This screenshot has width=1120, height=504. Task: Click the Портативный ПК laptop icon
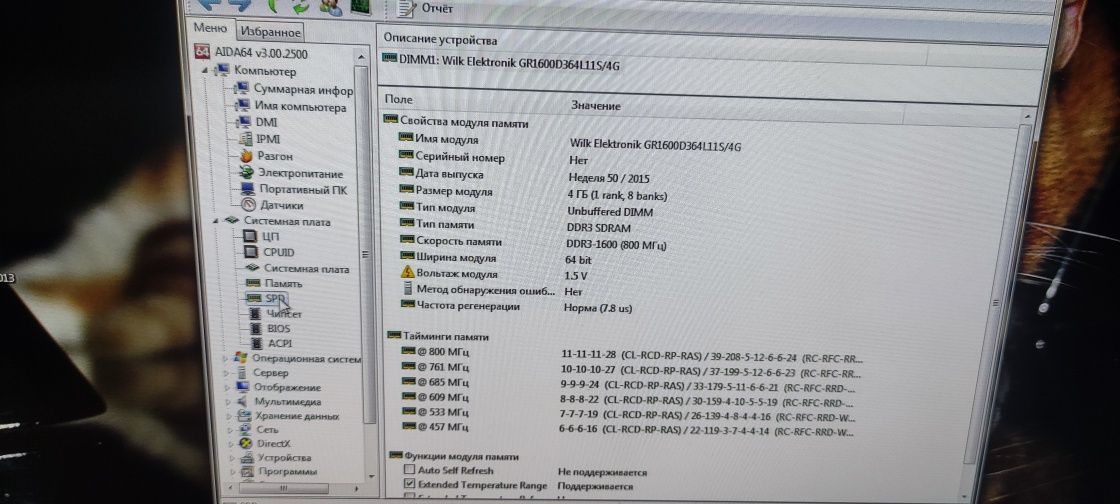(247, 189)
